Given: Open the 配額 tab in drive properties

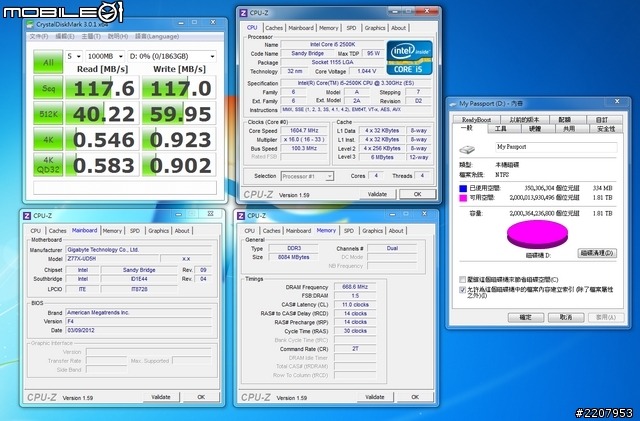Looking at the screenshot, I should pos(564,120).
